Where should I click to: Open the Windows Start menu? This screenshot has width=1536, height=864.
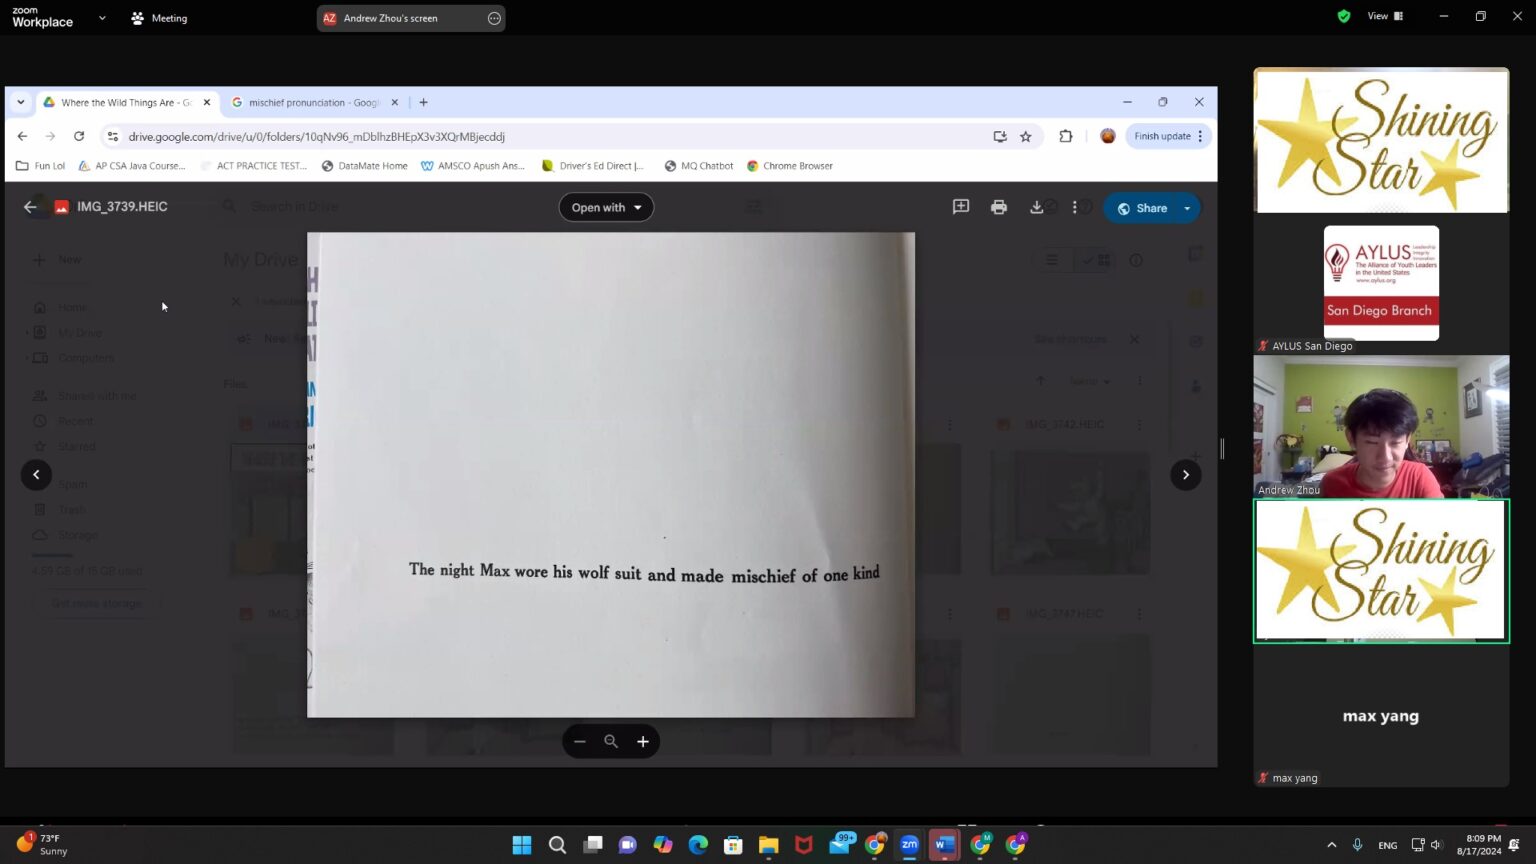point(522,845)
